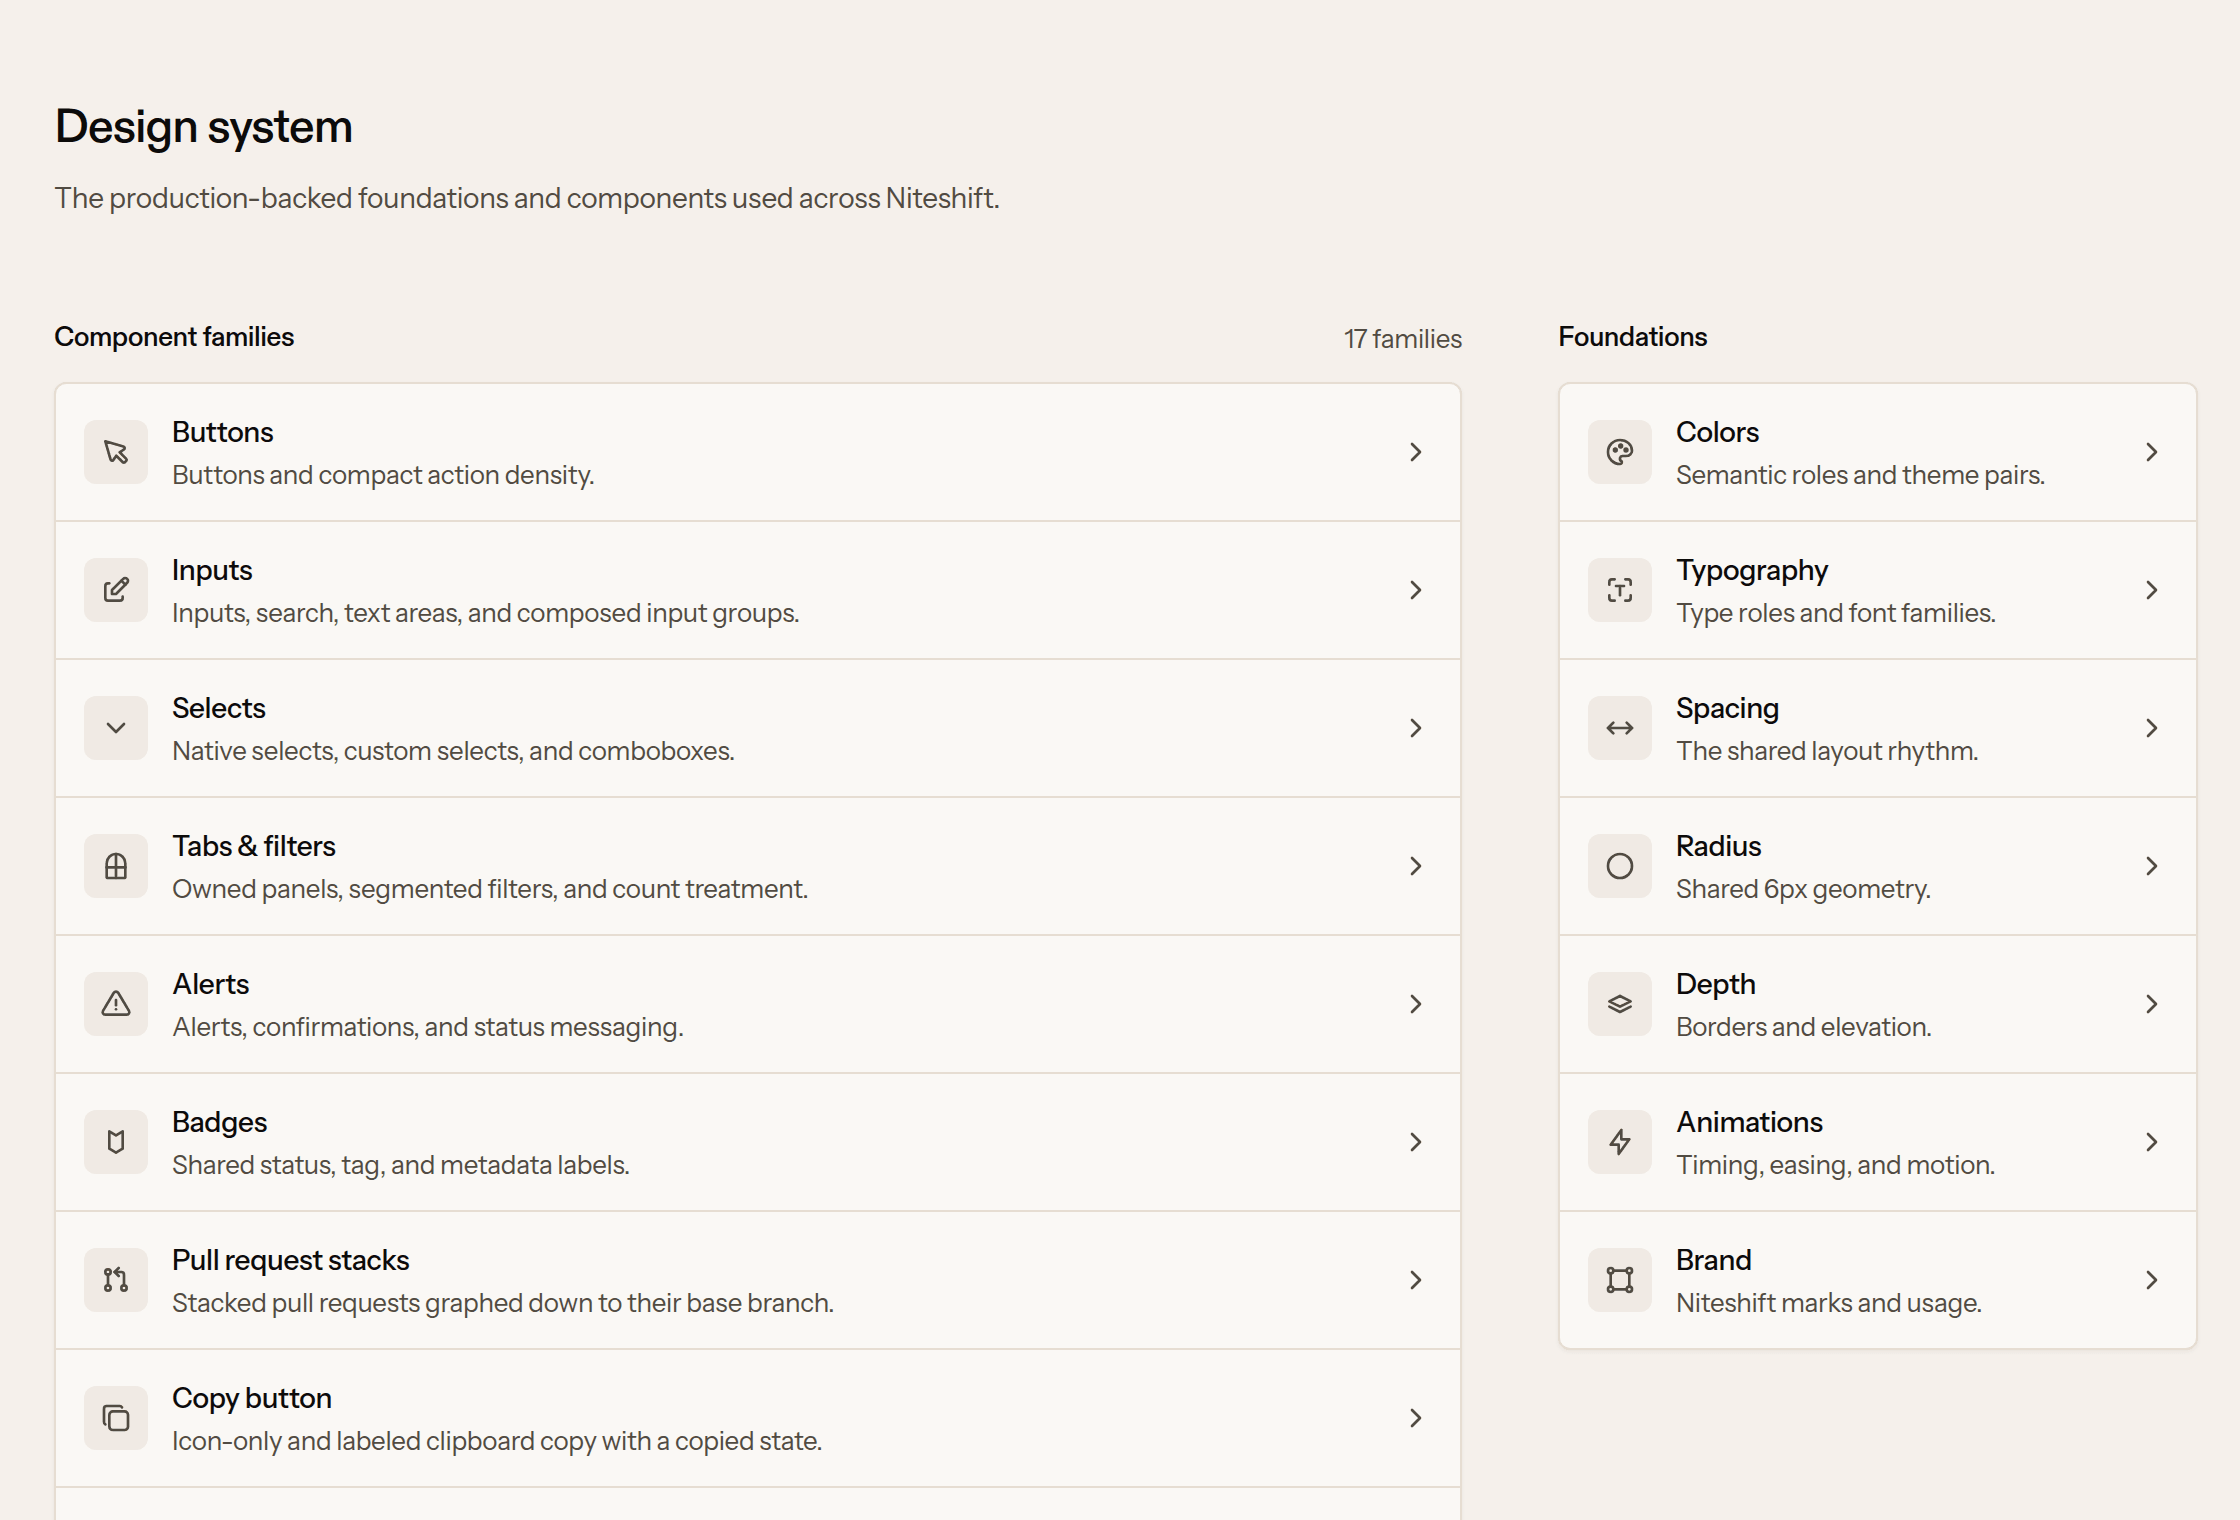The width and height of the screenshot is (2240, 1520).
Task: Click the Brand frame icon
Action: (1620, 1280)
